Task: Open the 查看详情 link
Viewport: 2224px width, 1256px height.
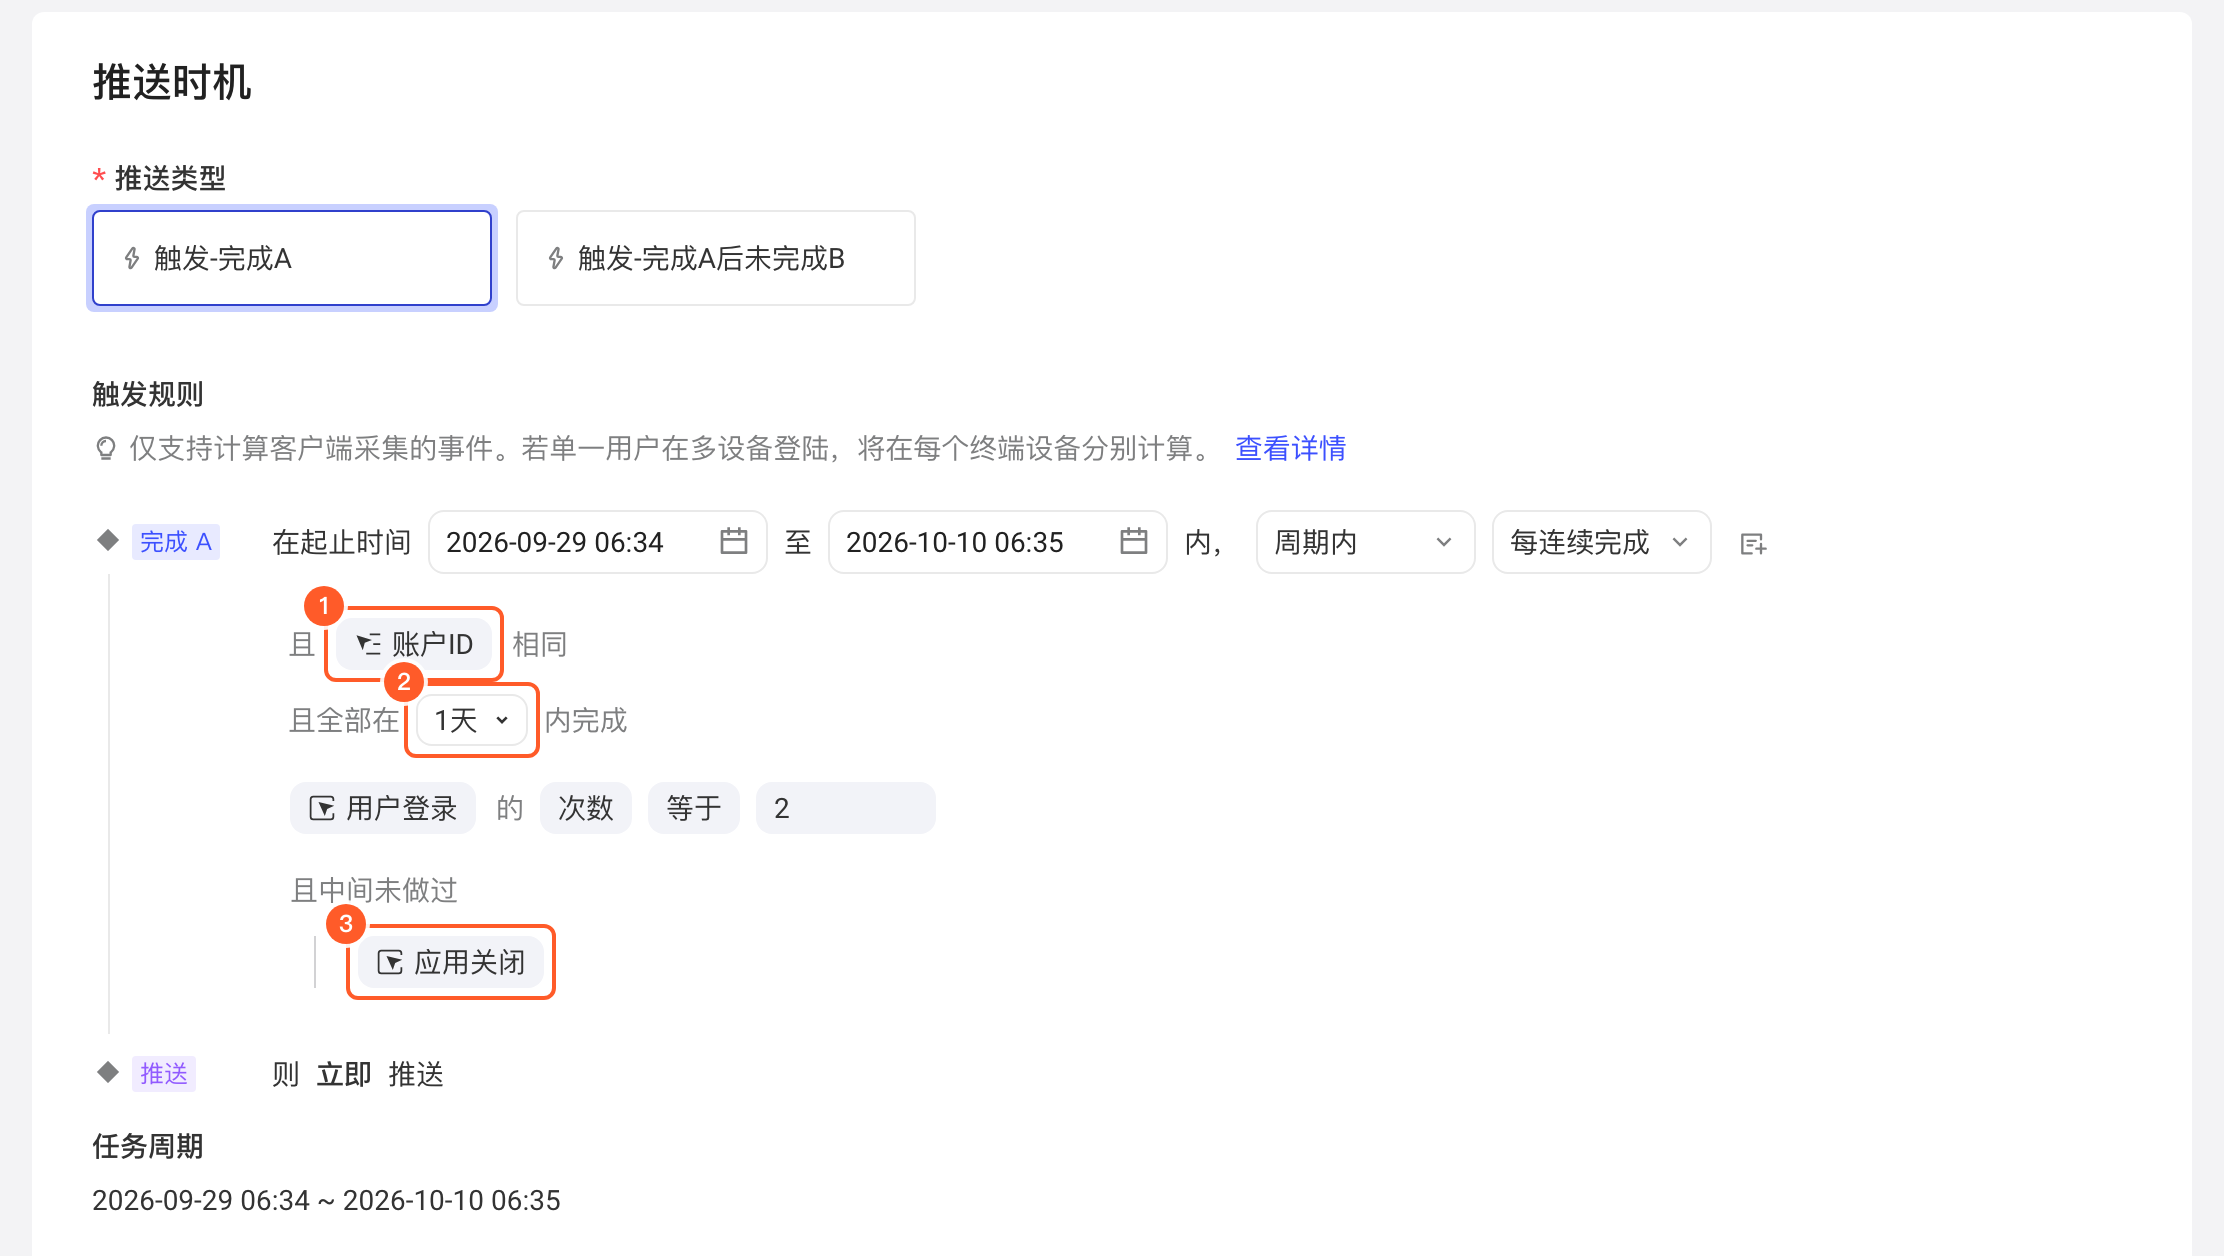Action: click(x=1290, y=448)
